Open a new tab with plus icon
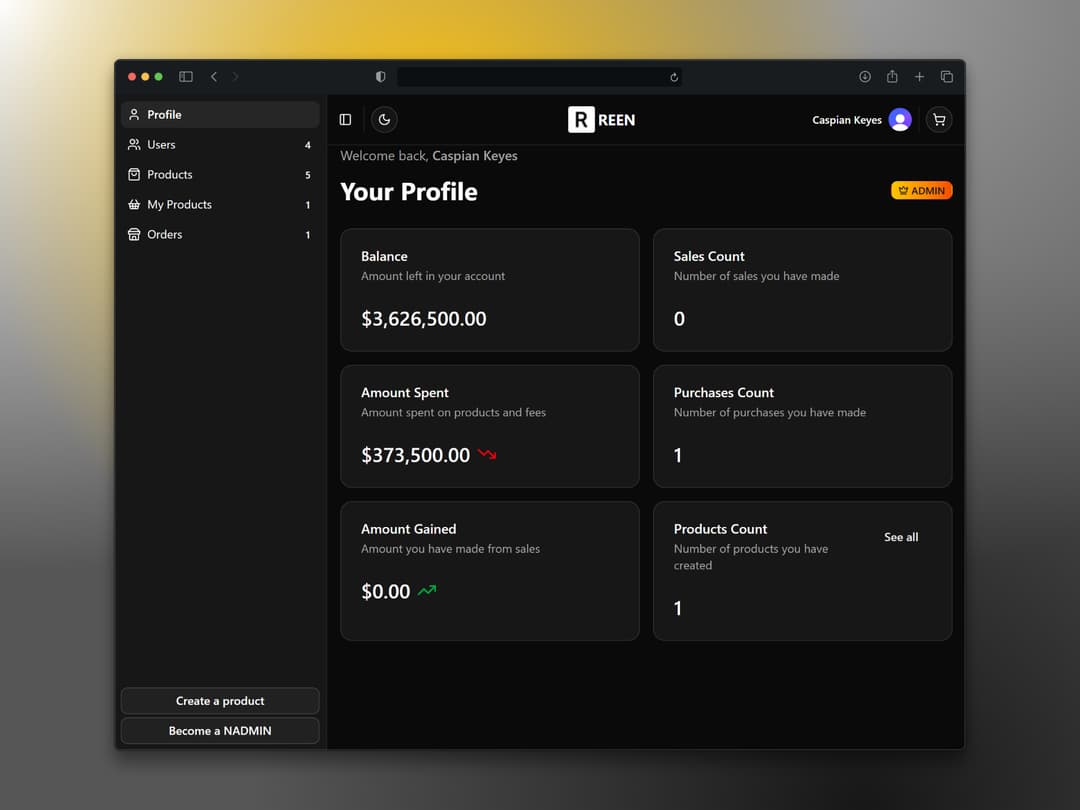1080x810 pixels. (x=920, y=76)
